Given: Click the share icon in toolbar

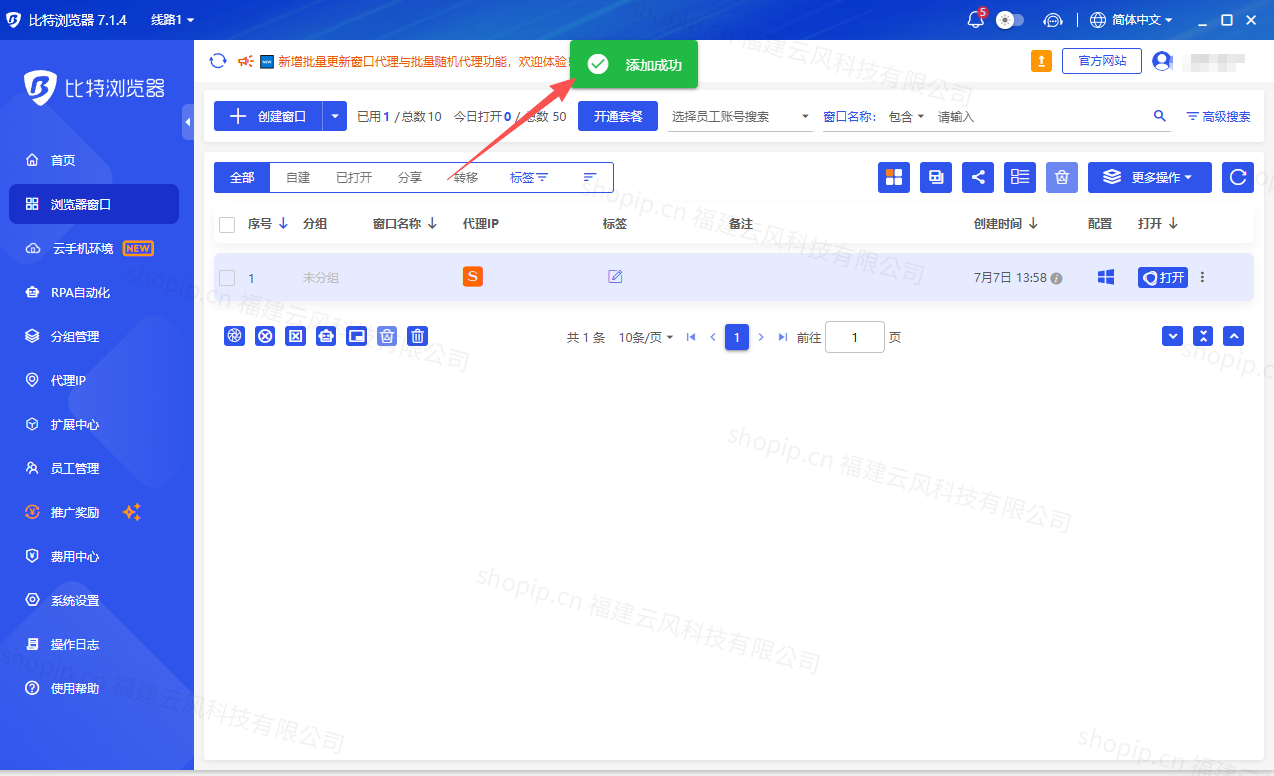Looking at the screenshot, I should [978, 177].
